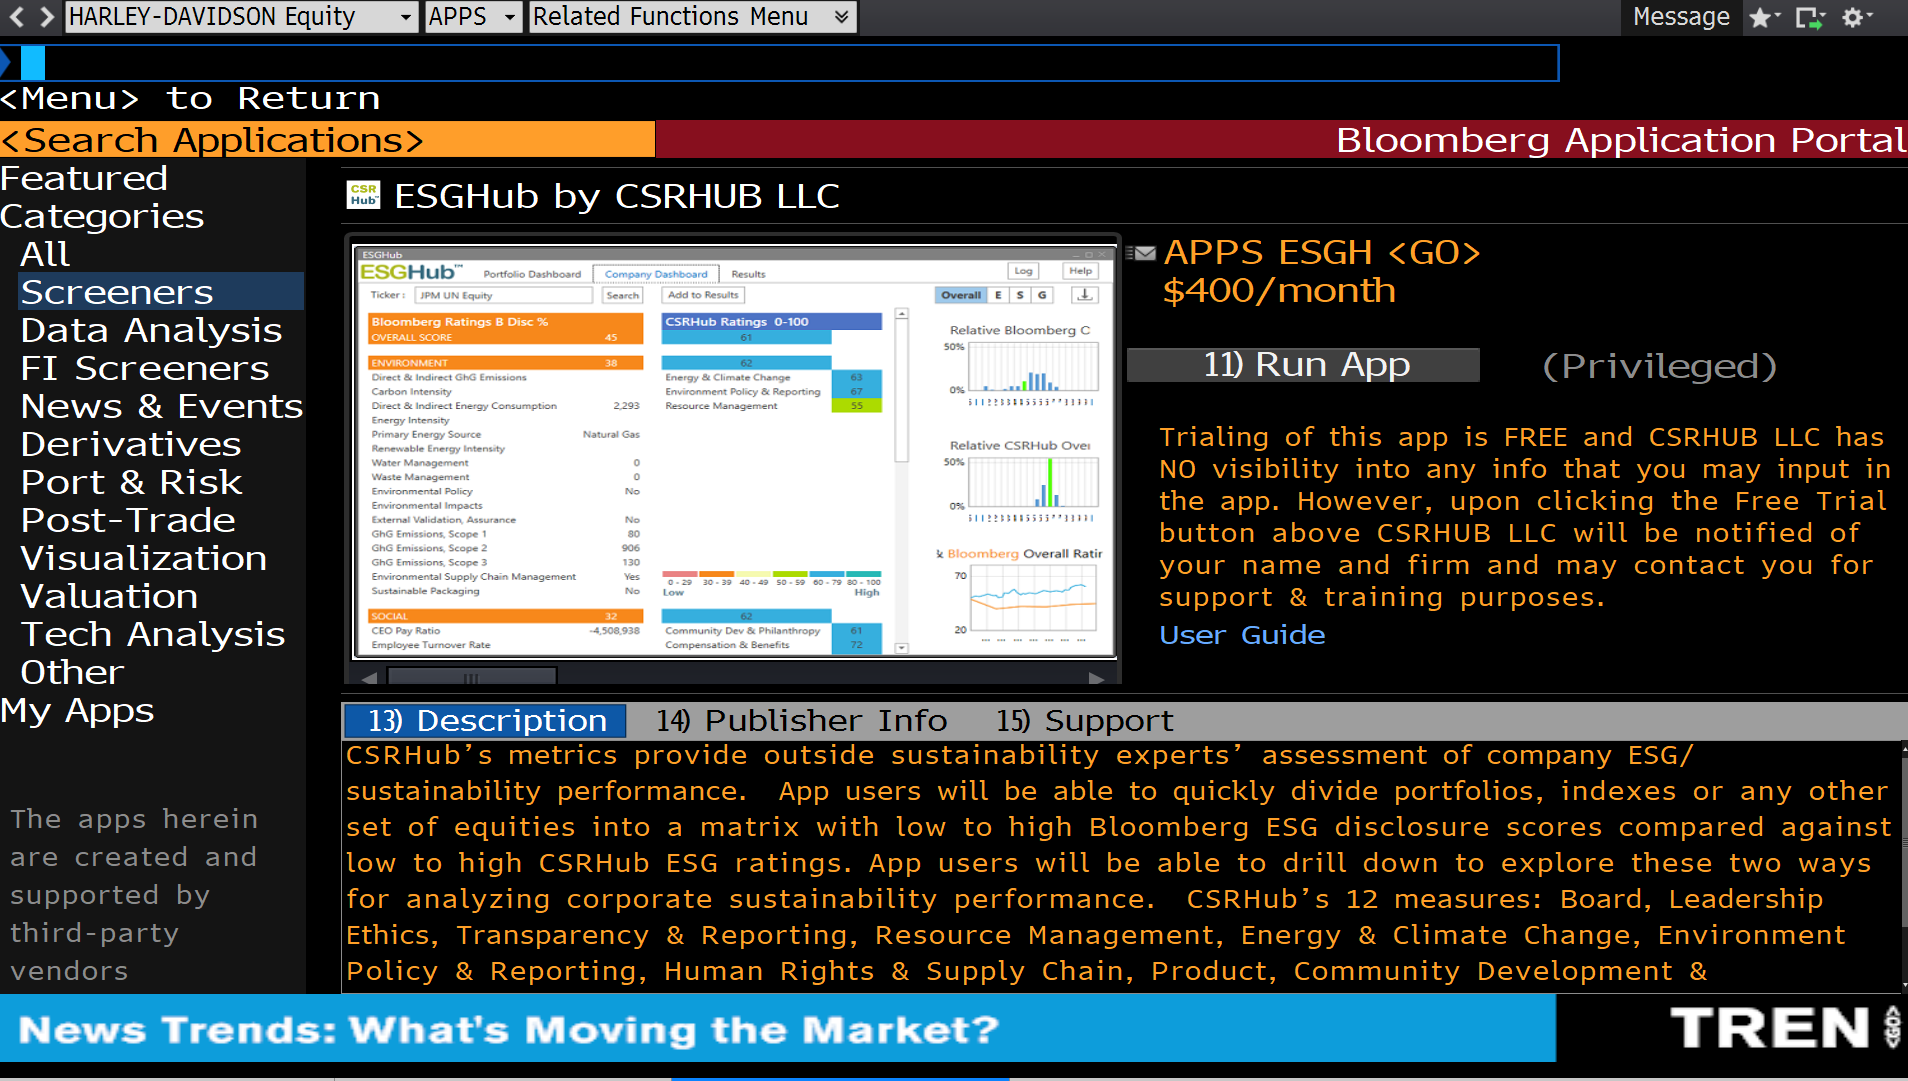Click the APPS ESGH <GO> text

click(x=1322, y=252)
